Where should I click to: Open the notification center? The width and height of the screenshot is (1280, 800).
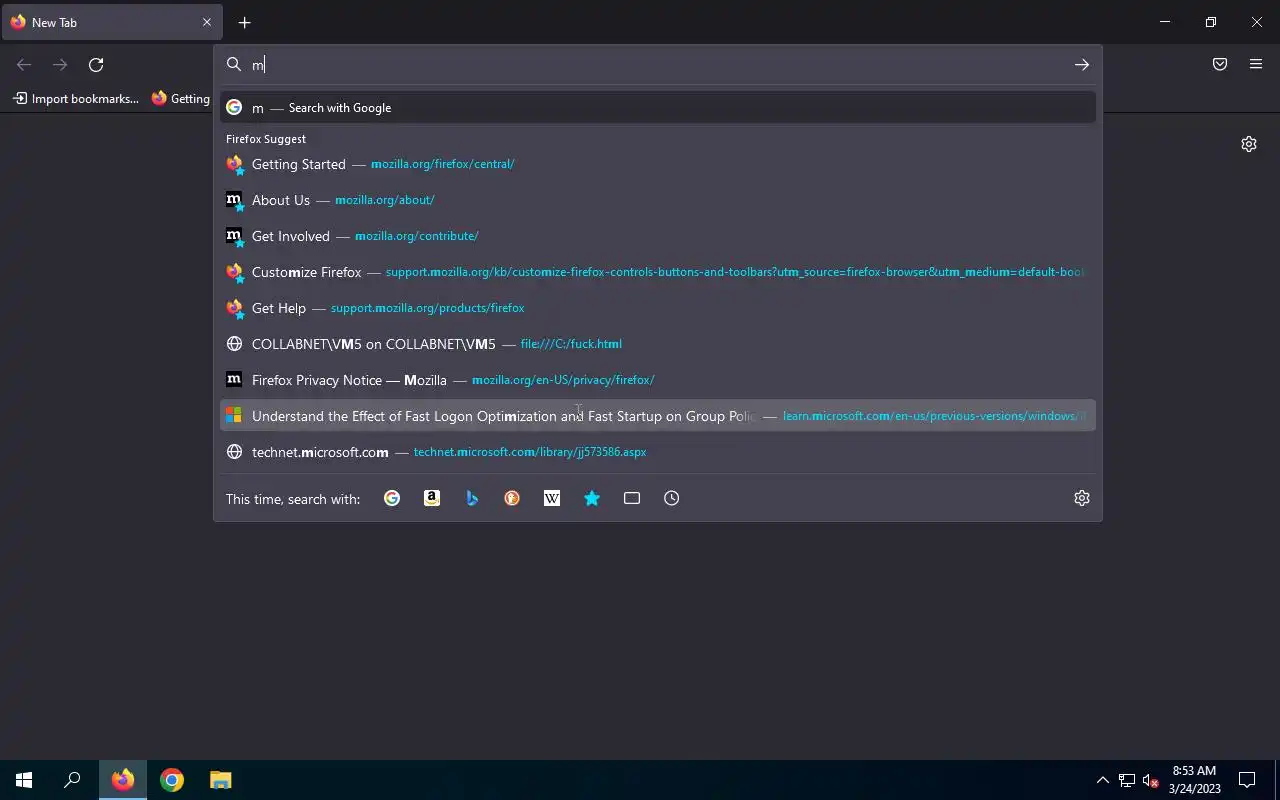tap(1247, 780)
